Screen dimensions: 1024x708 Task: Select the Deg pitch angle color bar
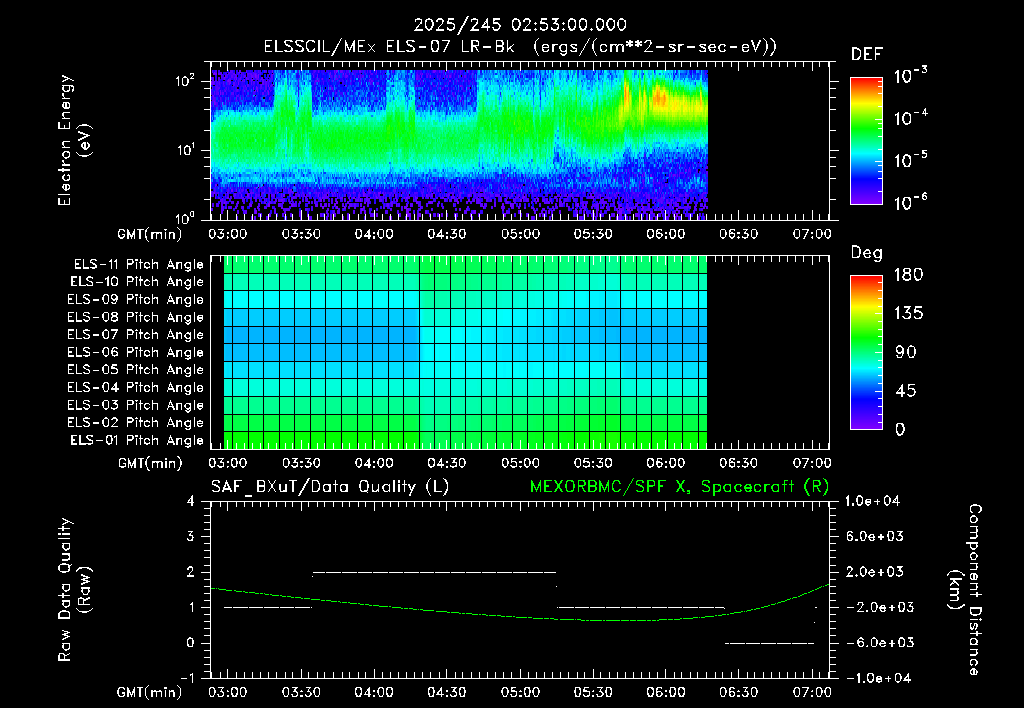point(866,352)
